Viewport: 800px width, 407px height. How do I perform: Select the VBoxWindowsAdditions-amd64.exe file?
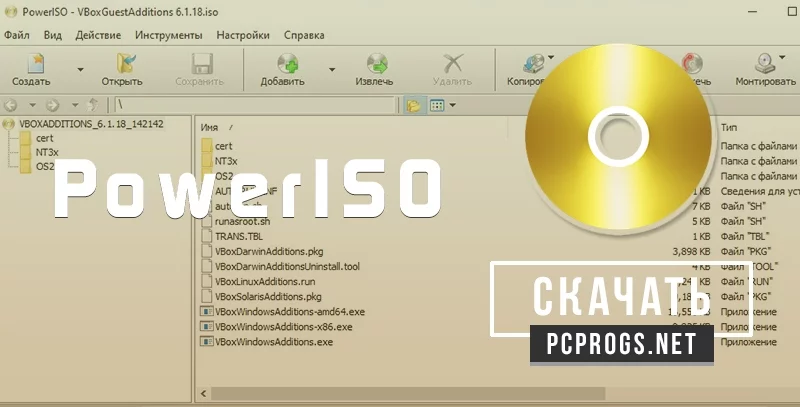click(290, 312)
